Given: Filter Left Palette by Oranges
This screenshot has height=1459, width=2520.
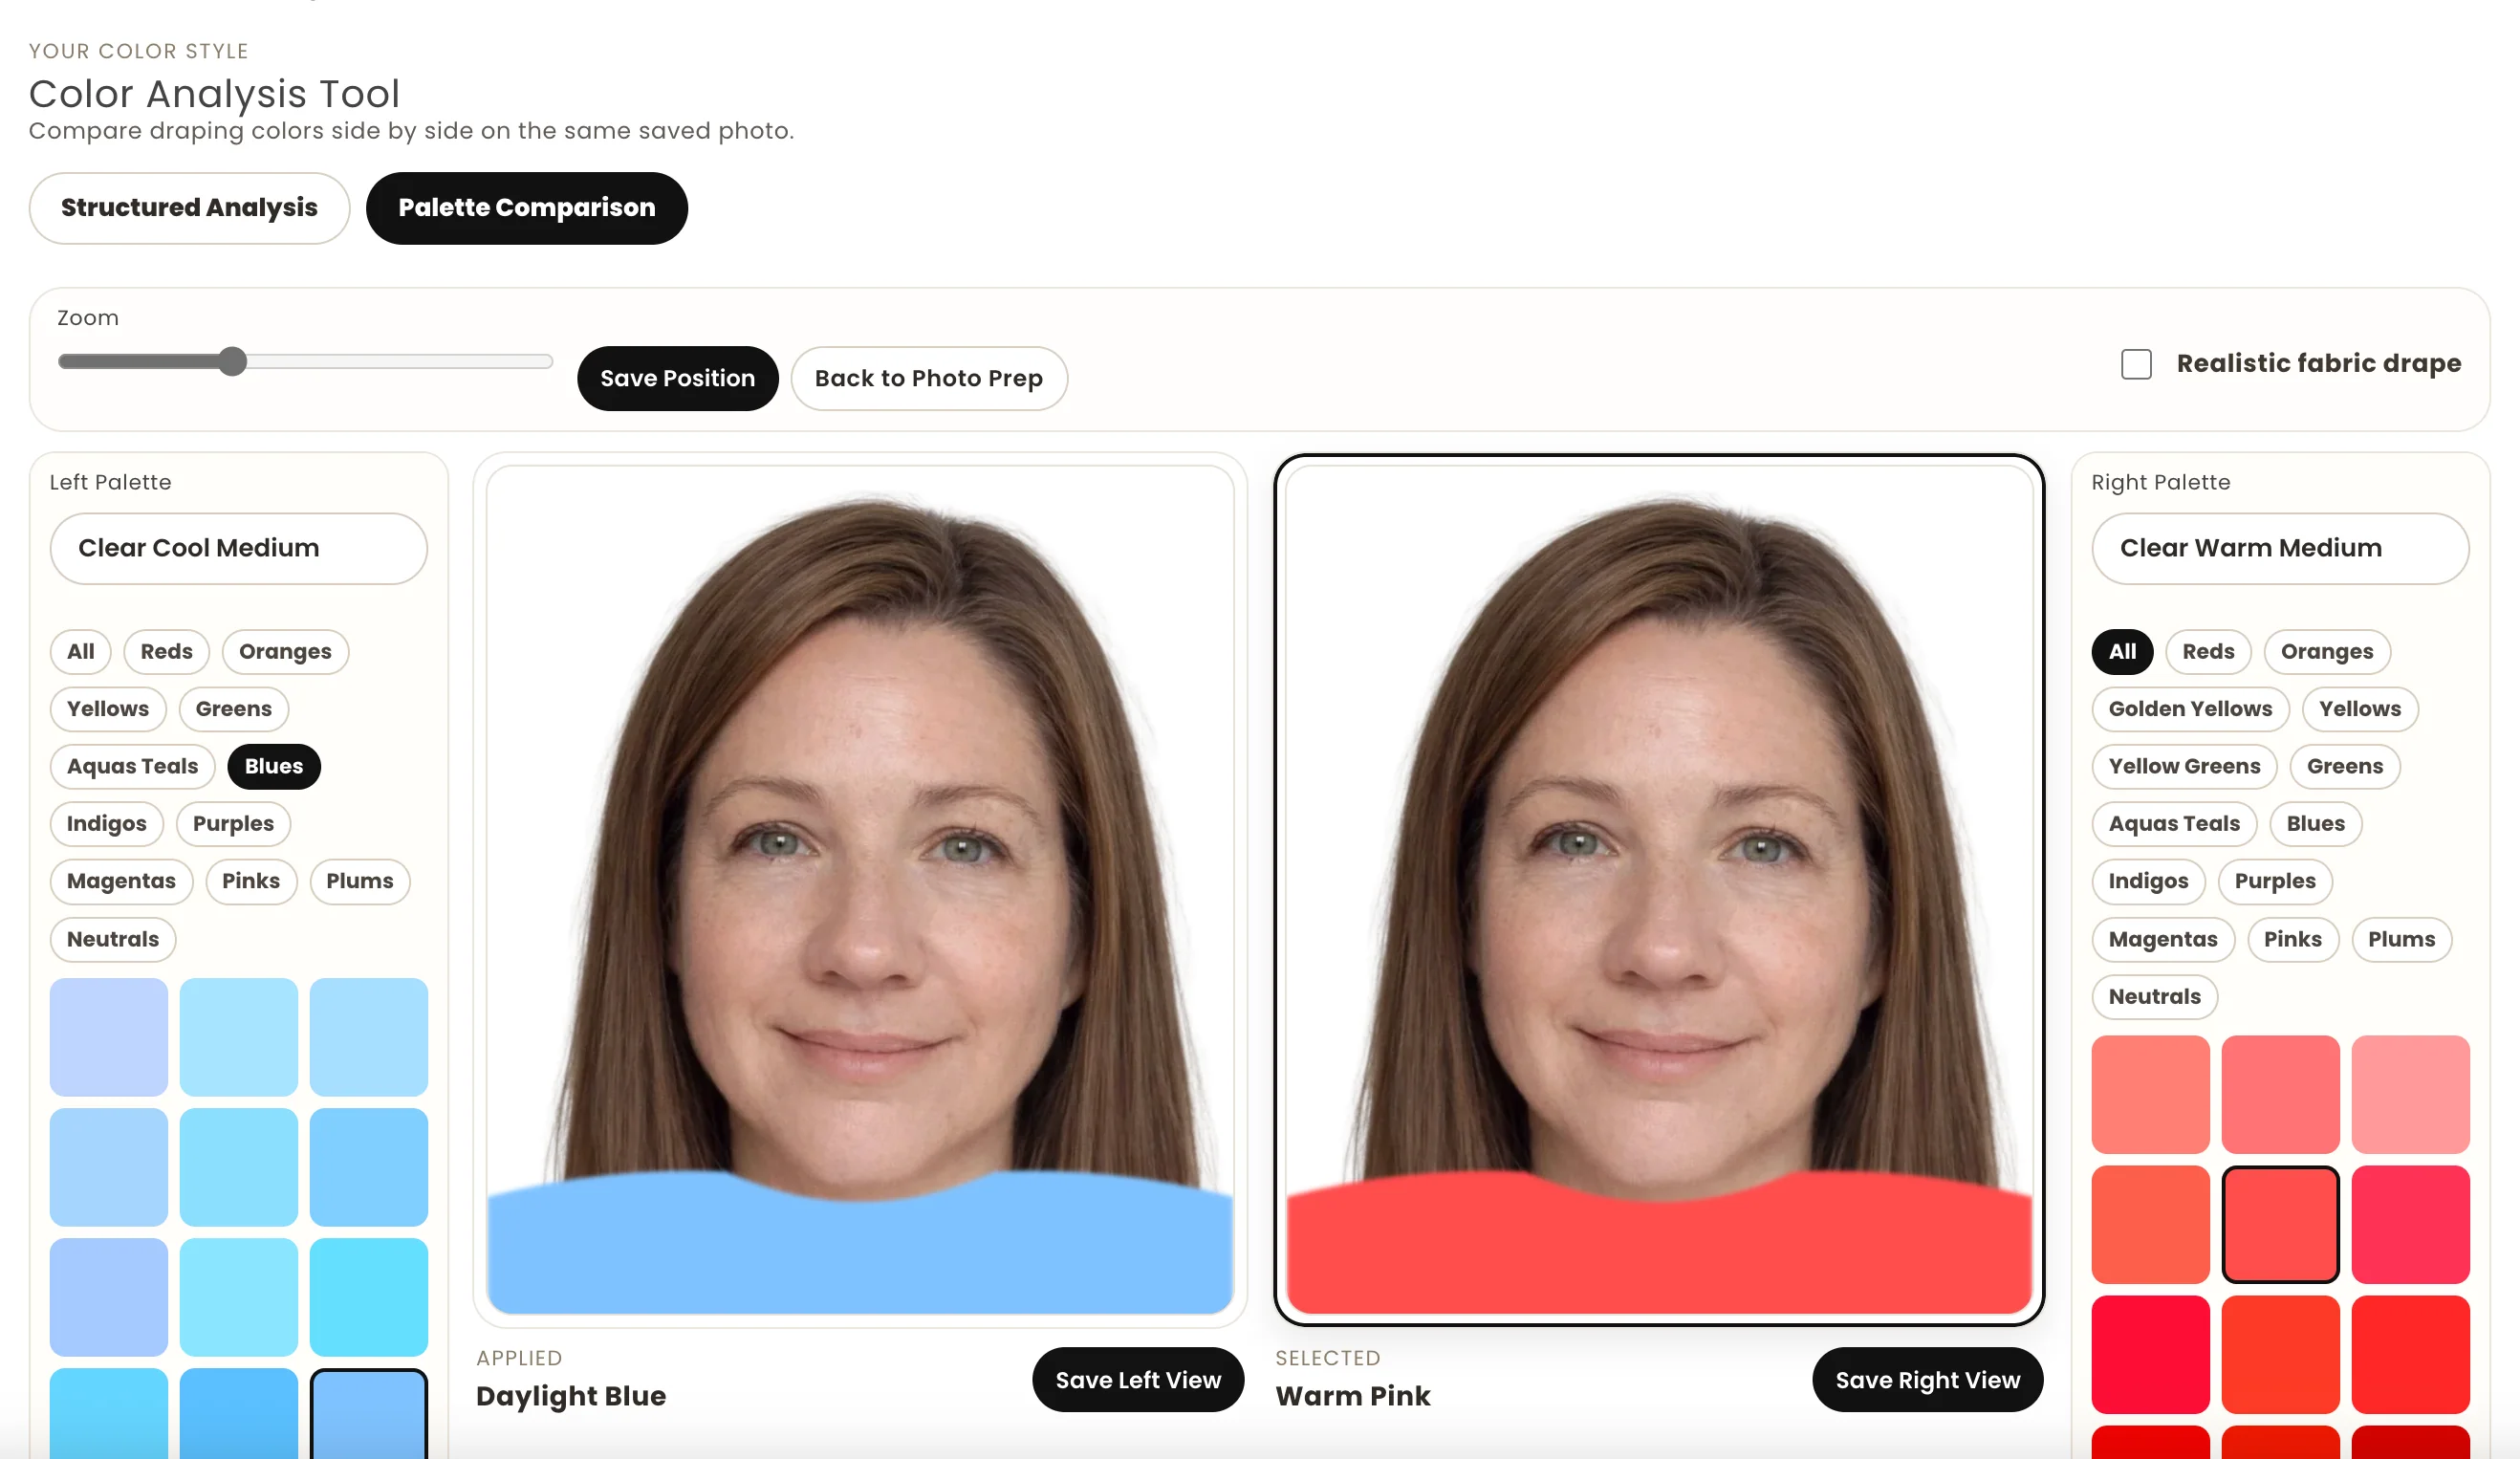Looking at the screenshot, I should tap(285, 651).
